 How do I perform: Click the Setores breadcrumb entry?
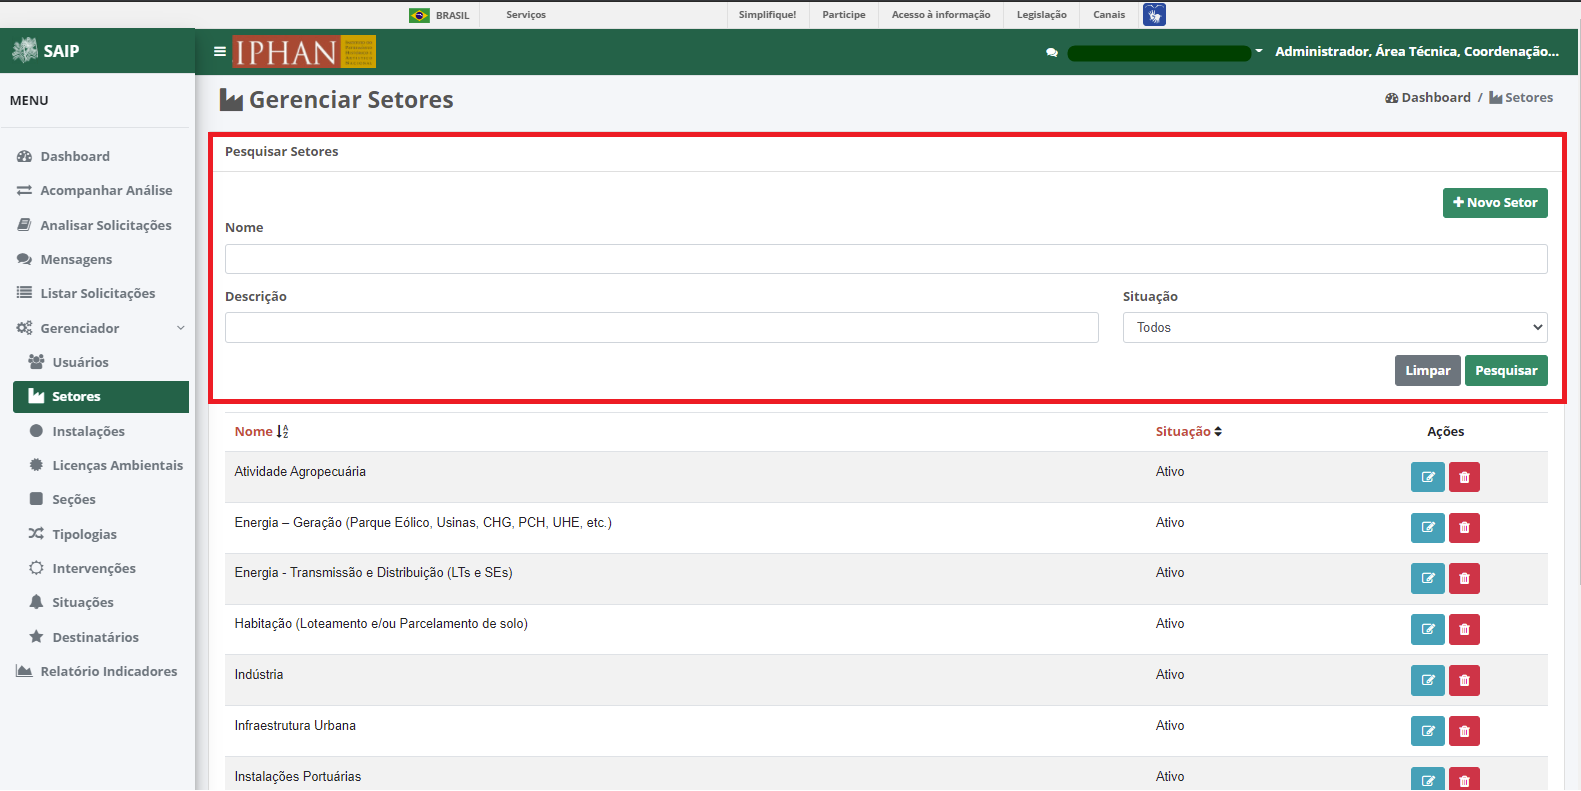1521,98
